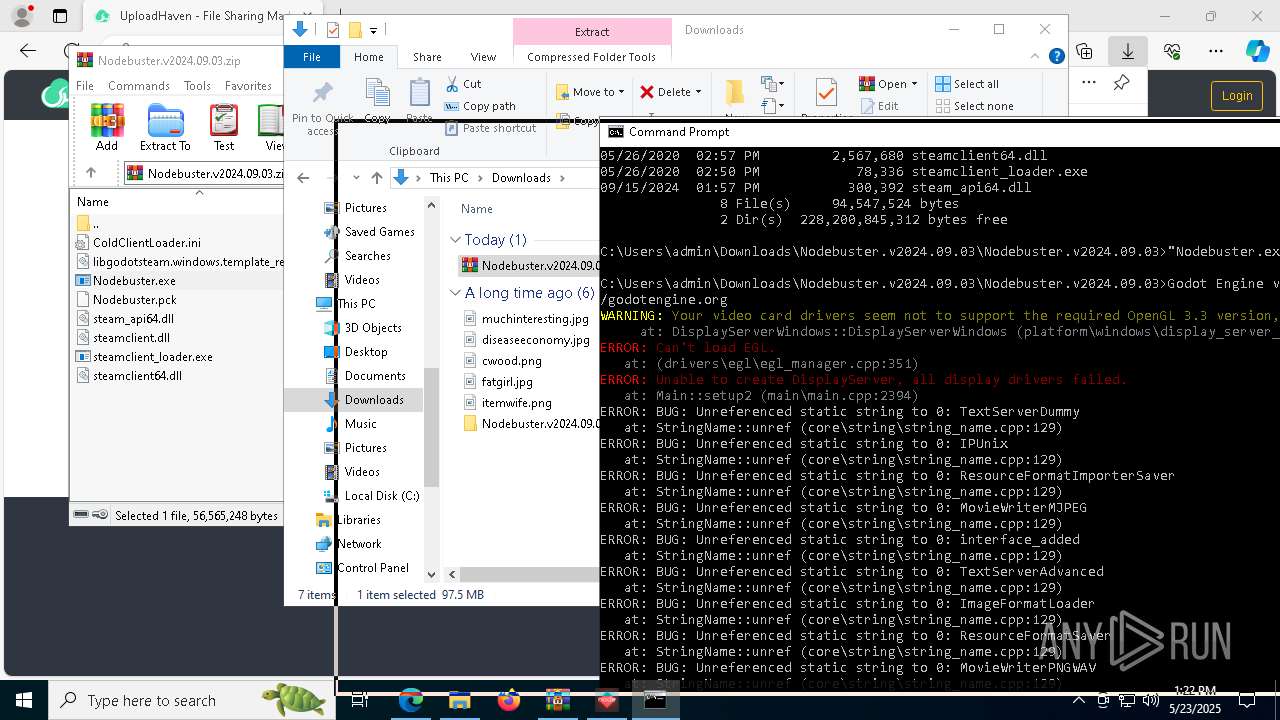The width and height of the screenshot is (1280, 720).
Task: Click Cut in Explorer ribbon
Action: click(x=463, y=84)
